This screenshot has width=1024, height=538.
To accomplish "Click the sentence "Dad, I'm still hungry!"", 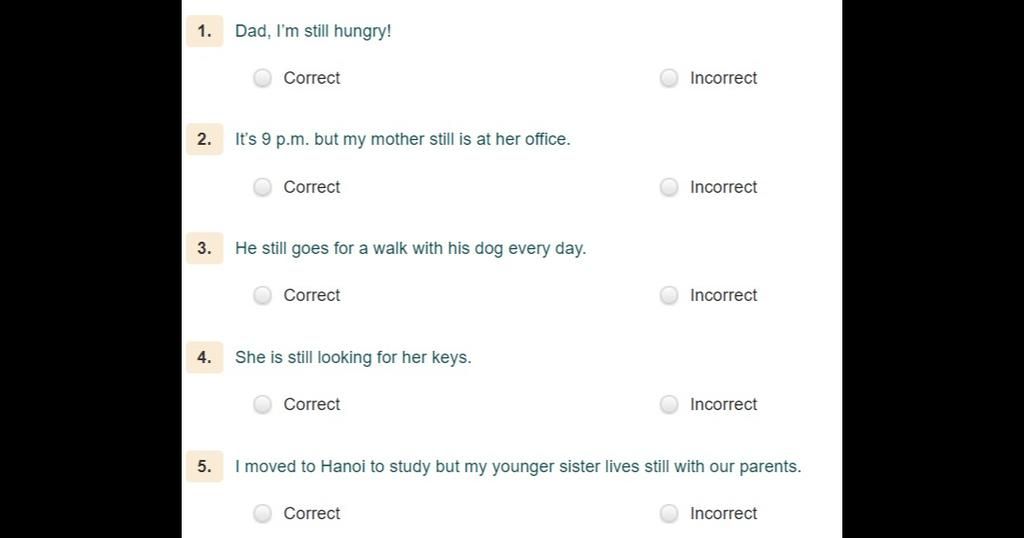I will (313, 31).
